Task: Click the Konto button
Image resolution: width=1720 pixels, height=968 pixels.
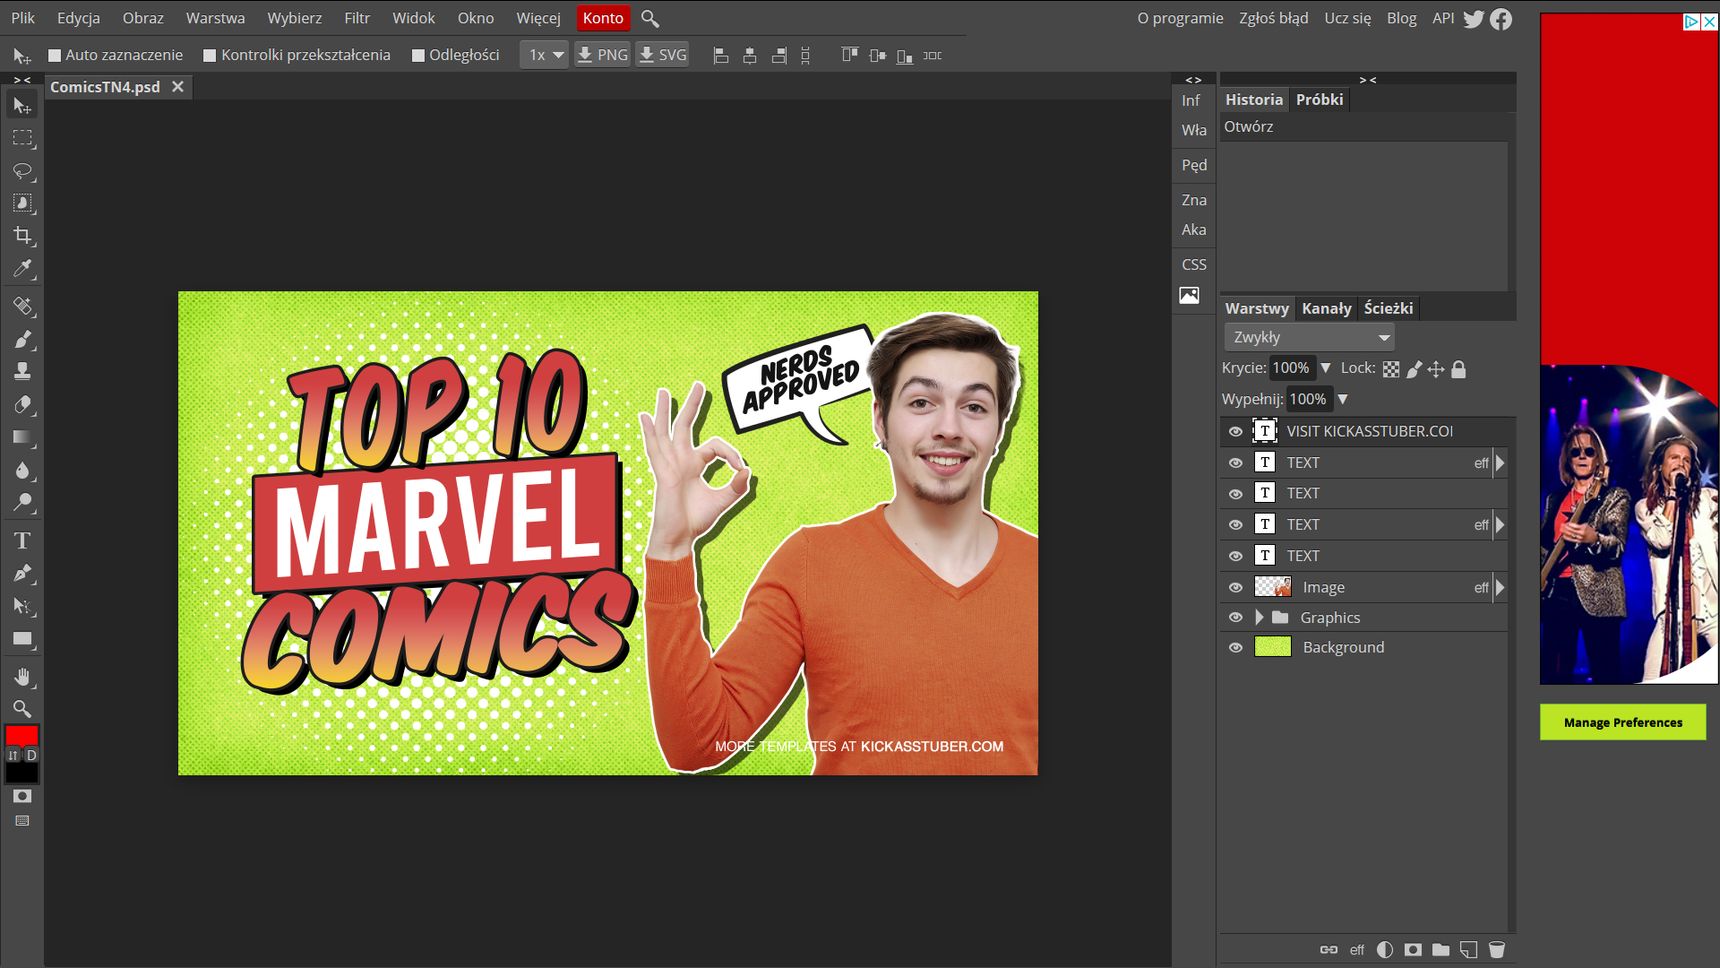Action: 603,18
